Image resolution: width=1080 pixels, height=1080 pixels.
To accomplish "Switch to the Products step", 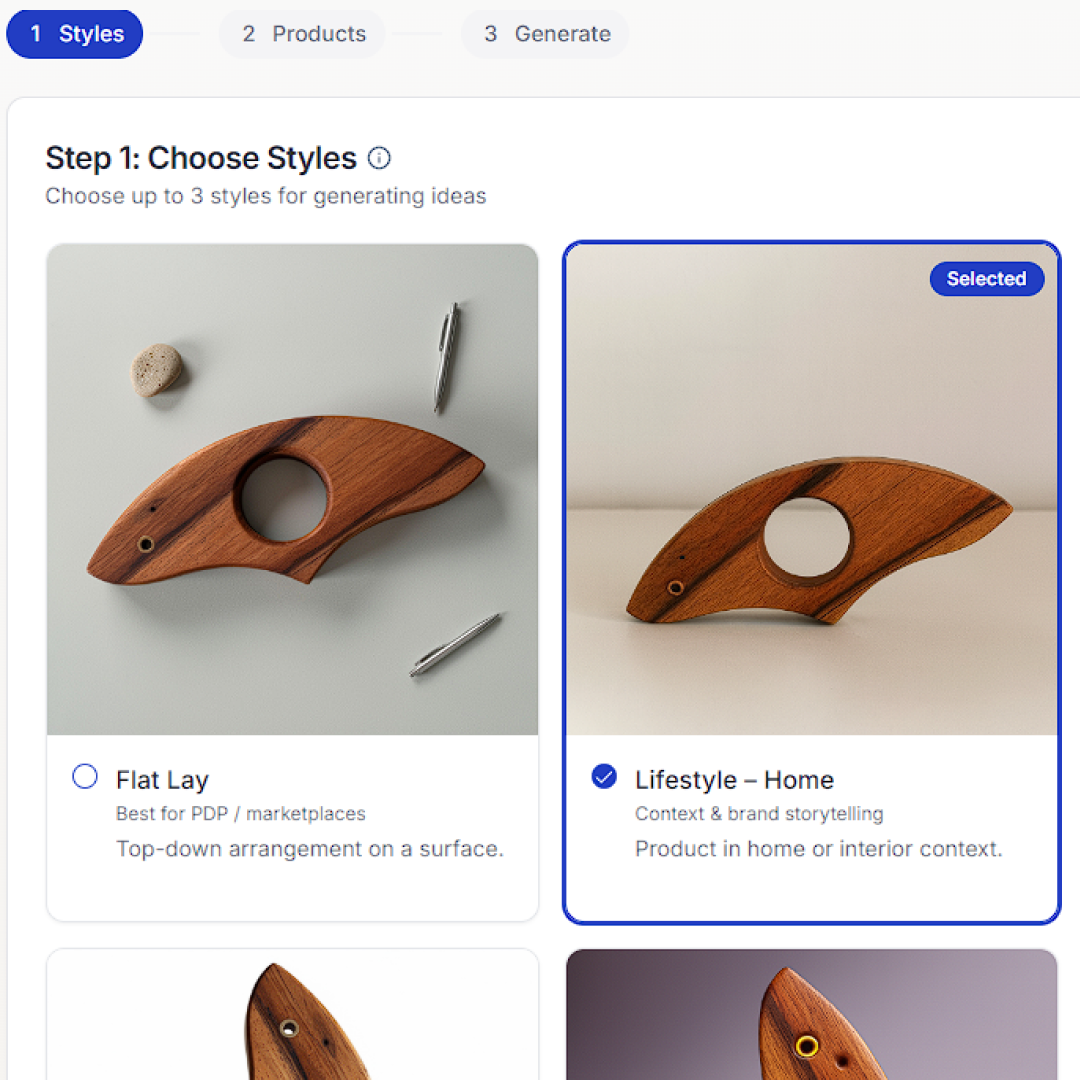I will click(302, 34).
